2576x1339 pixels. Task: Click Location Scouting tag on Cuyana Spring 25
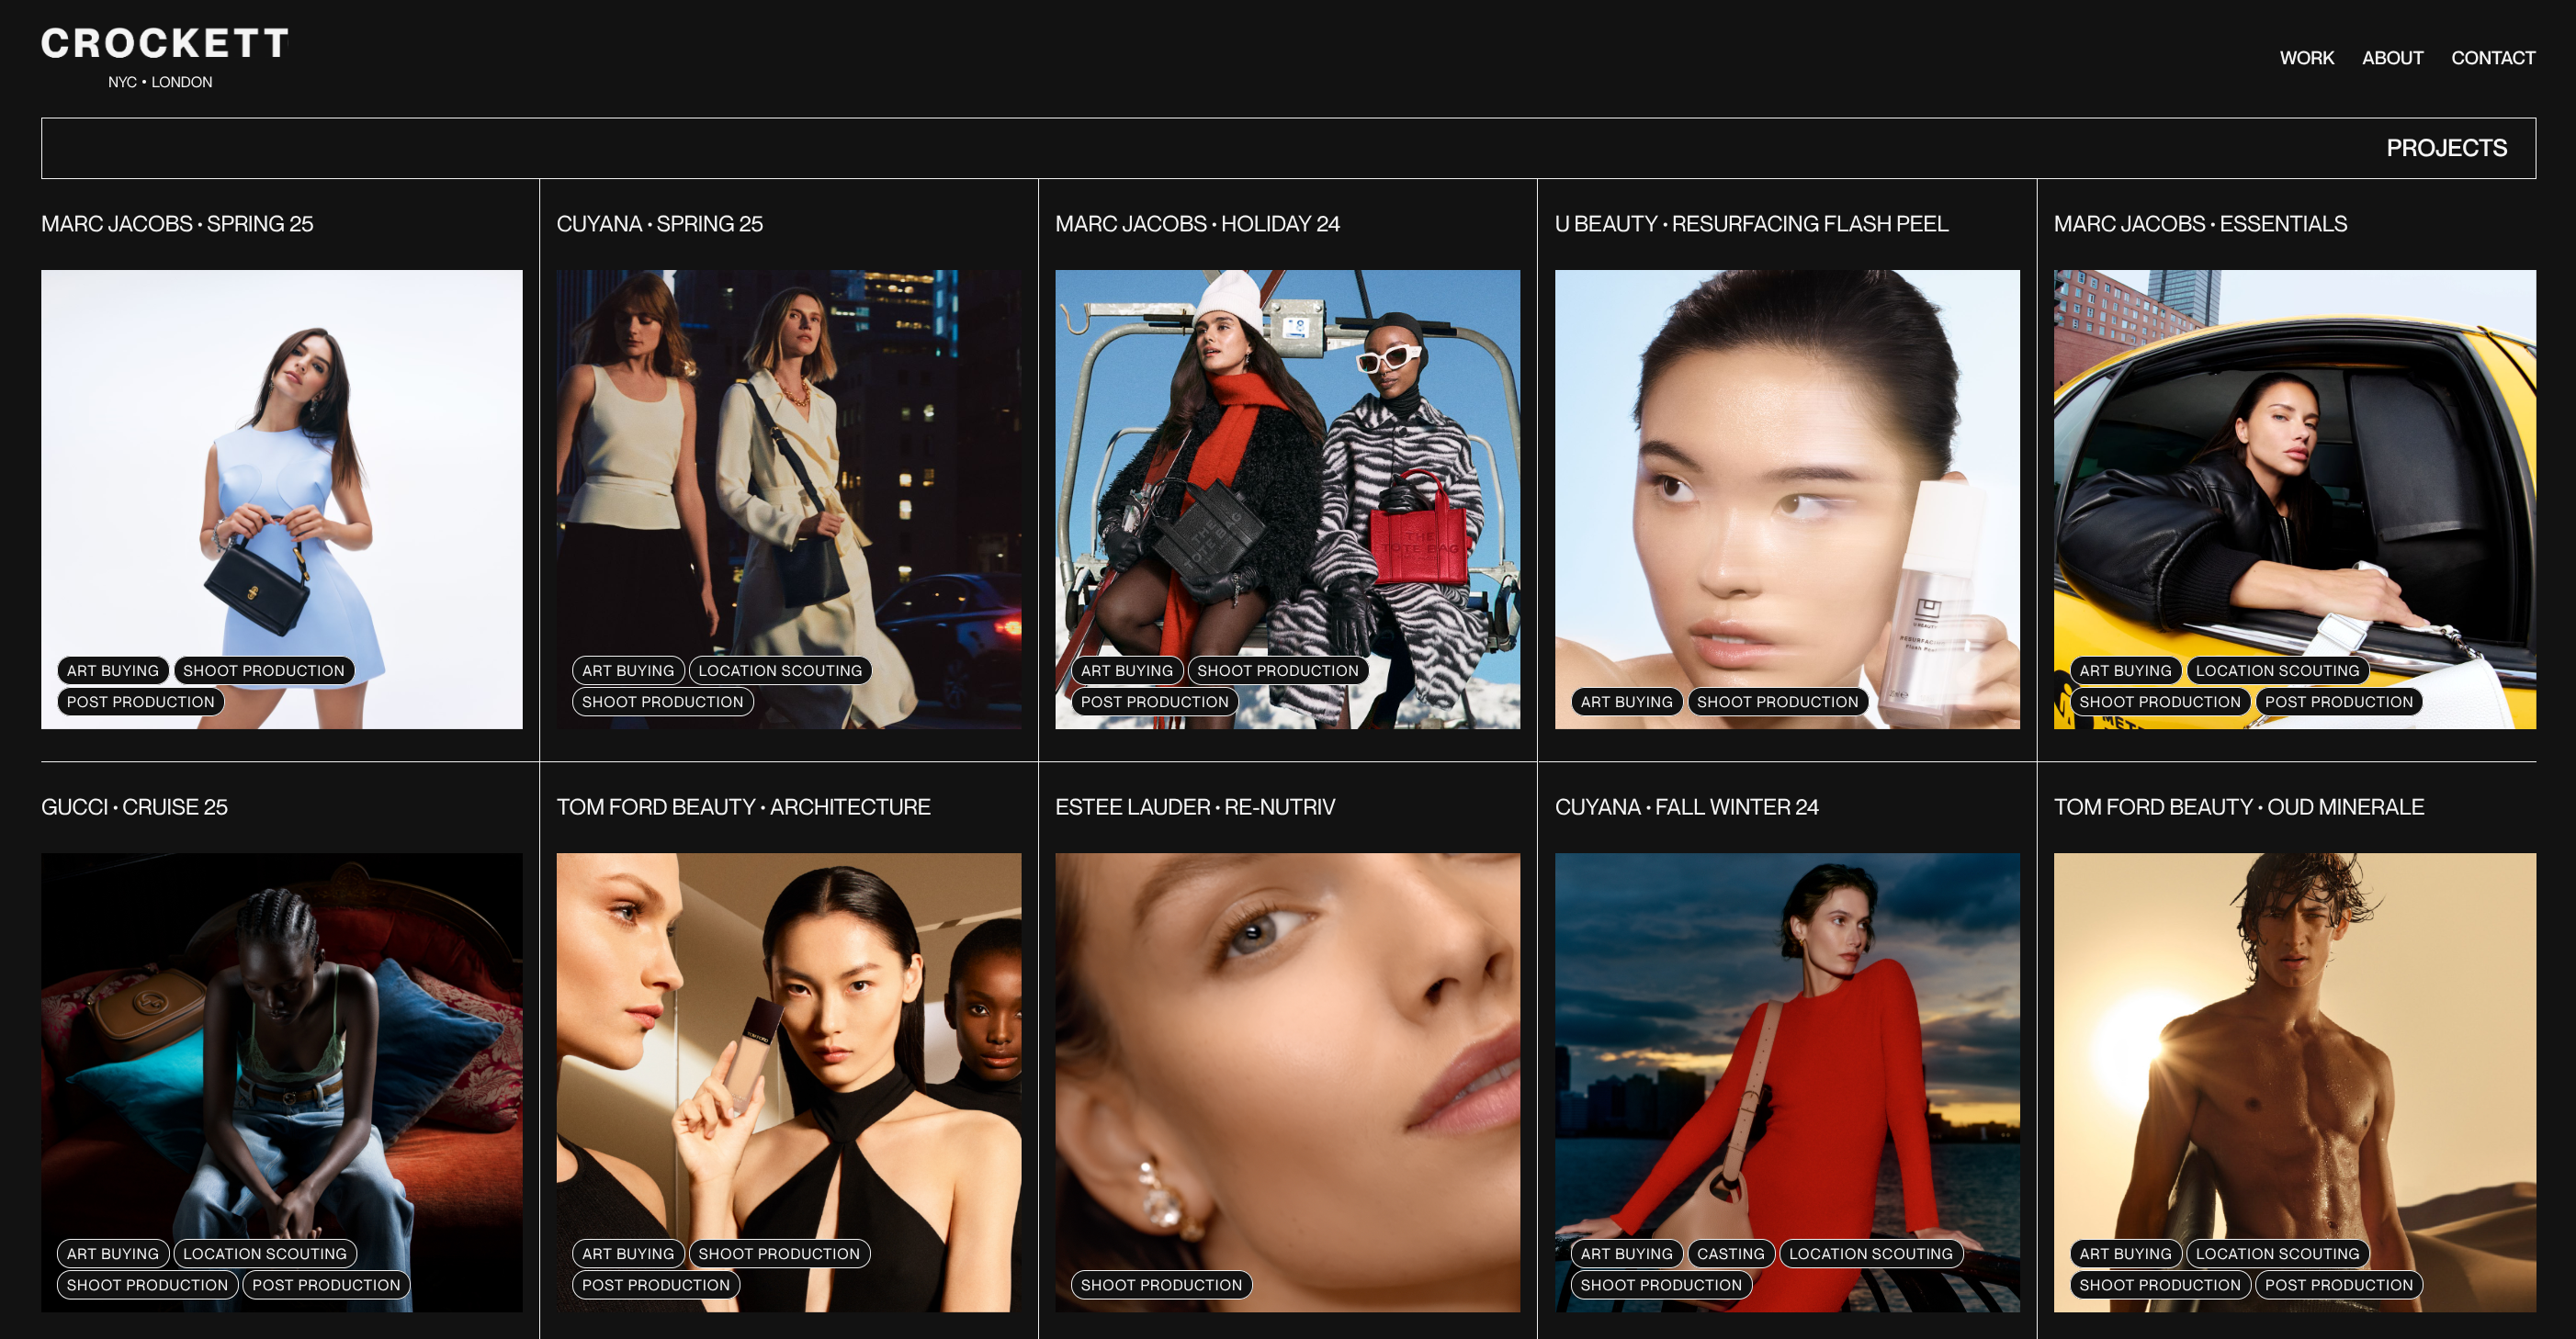(x=780, y=671)
